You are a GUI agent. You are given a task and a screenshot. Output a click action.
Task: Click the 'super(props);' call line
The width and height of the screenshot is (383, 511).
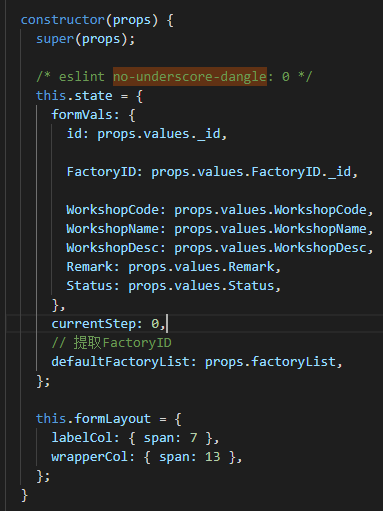click(86, 39)
